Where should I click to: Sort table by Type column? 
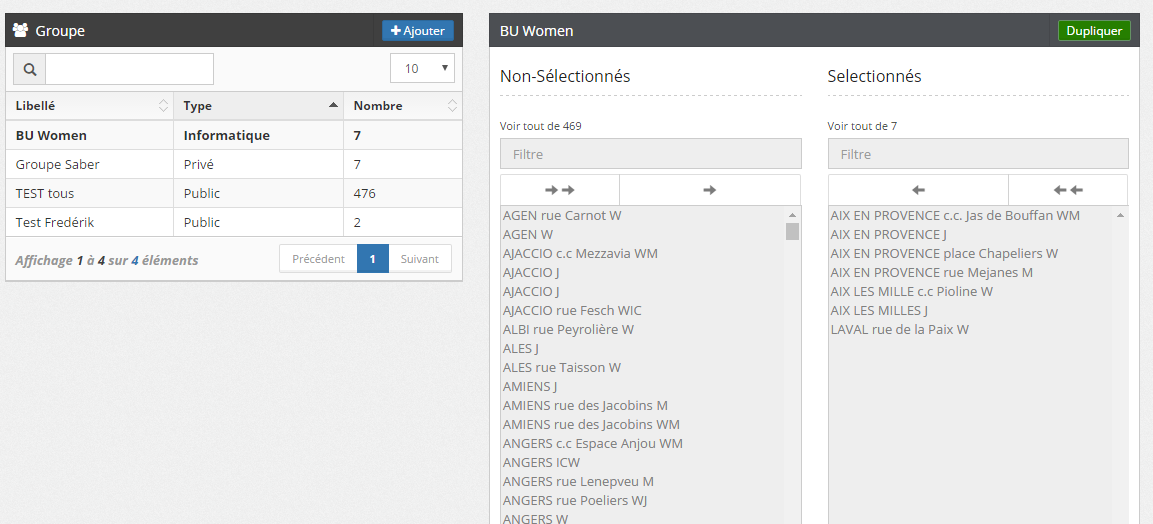(259, 106)
